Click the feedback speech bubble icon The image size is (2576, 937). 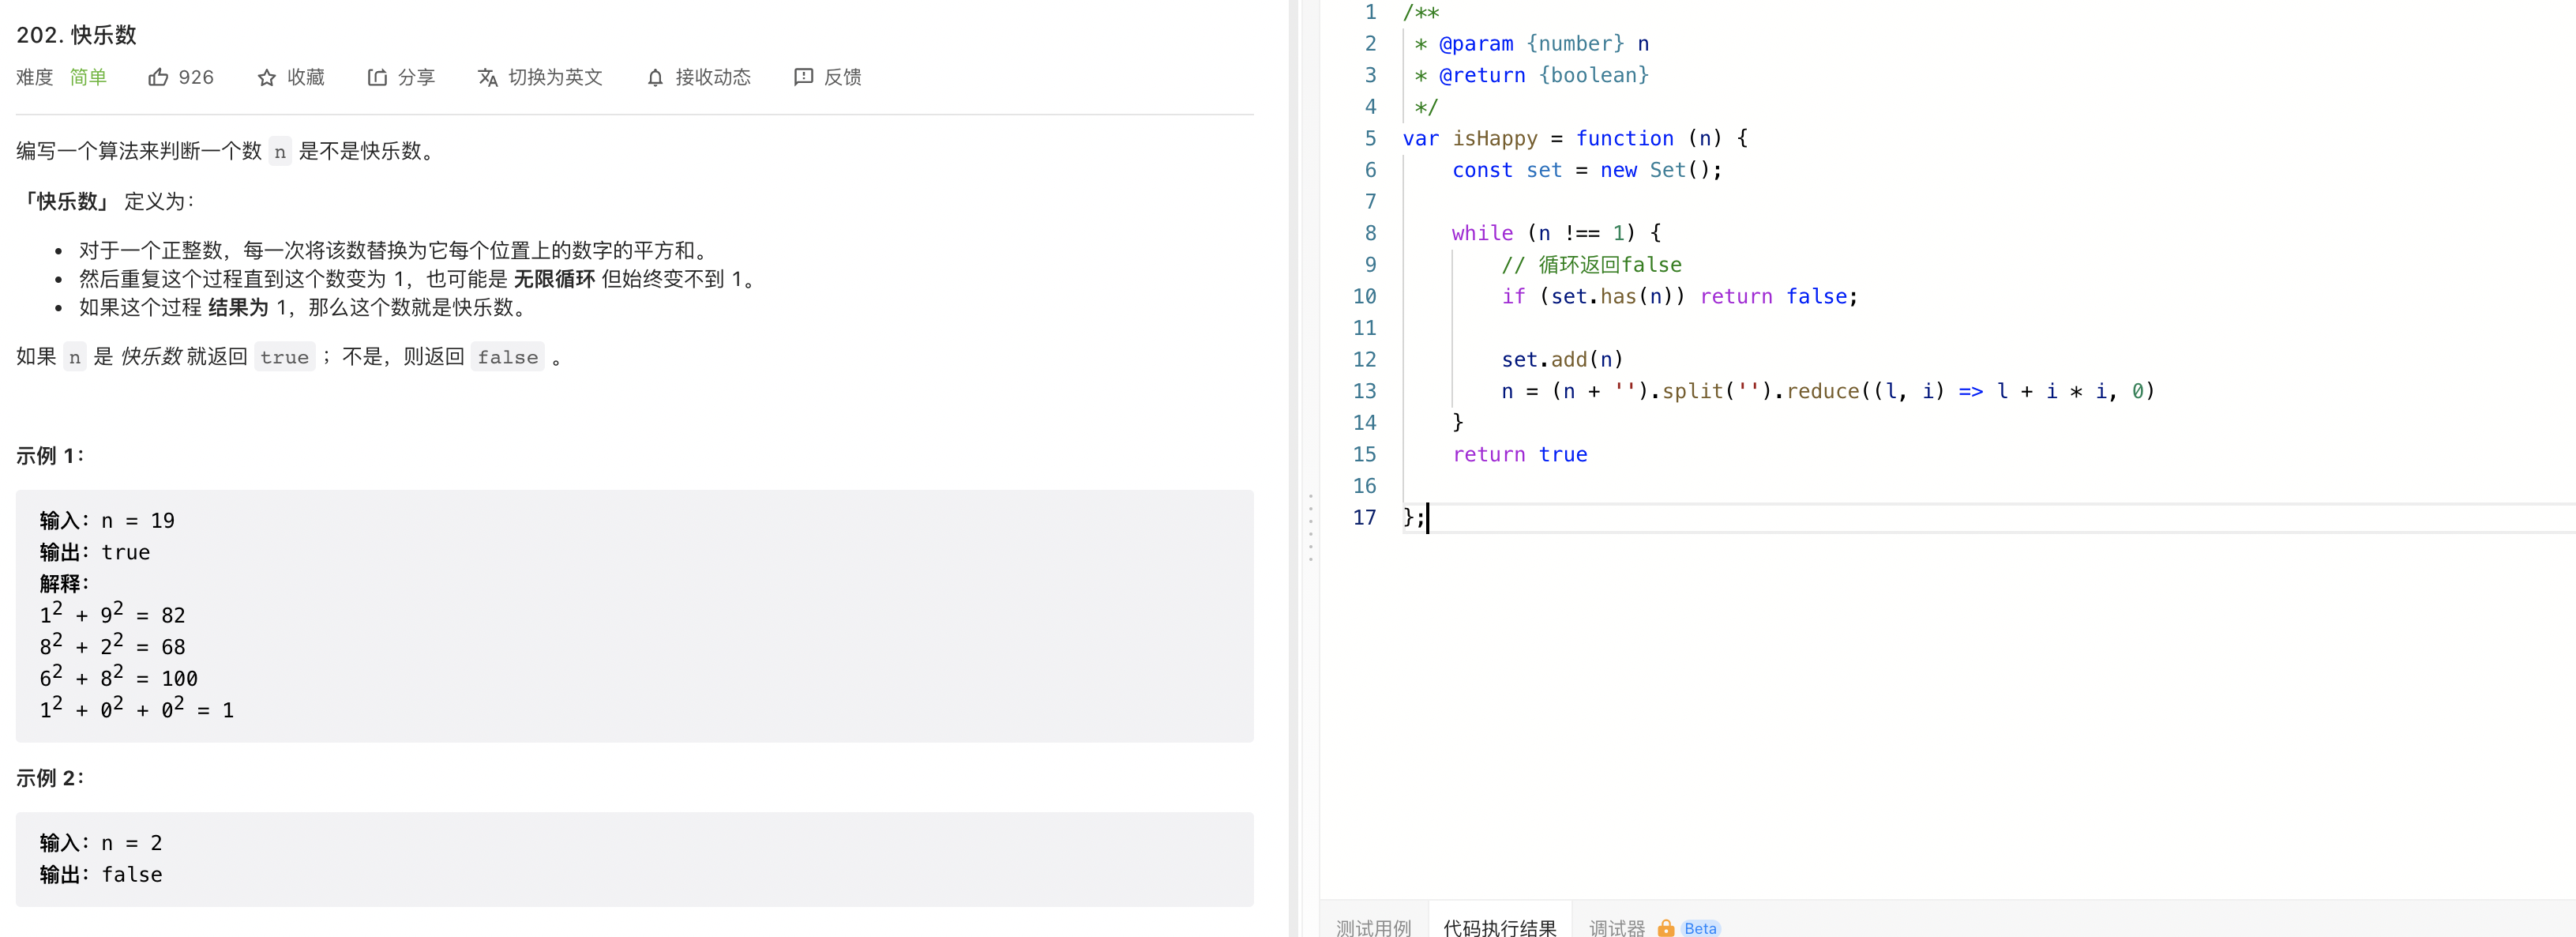point(803,77)
